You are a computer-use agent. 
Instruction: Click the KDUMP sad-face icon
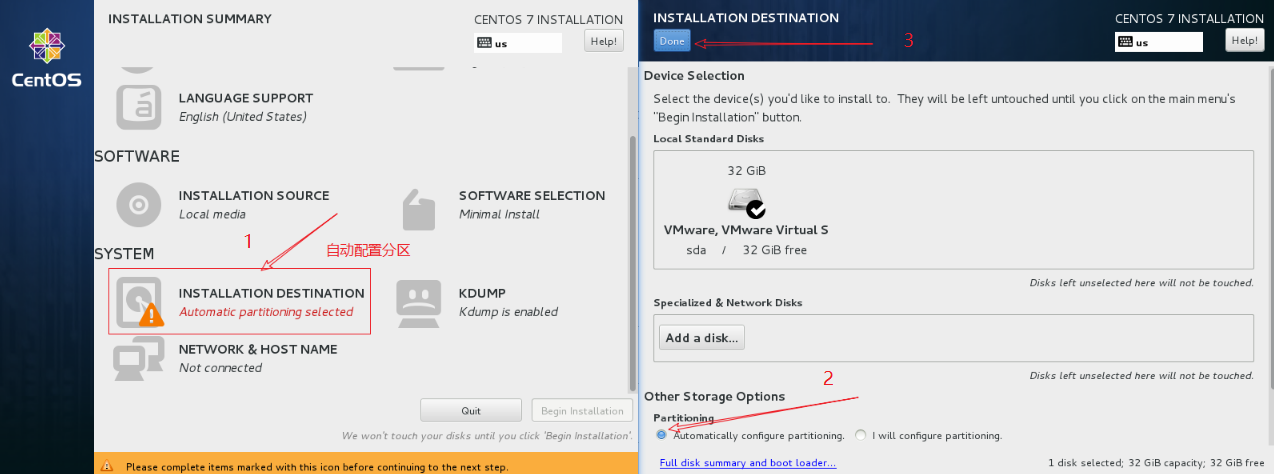(419, 302)
